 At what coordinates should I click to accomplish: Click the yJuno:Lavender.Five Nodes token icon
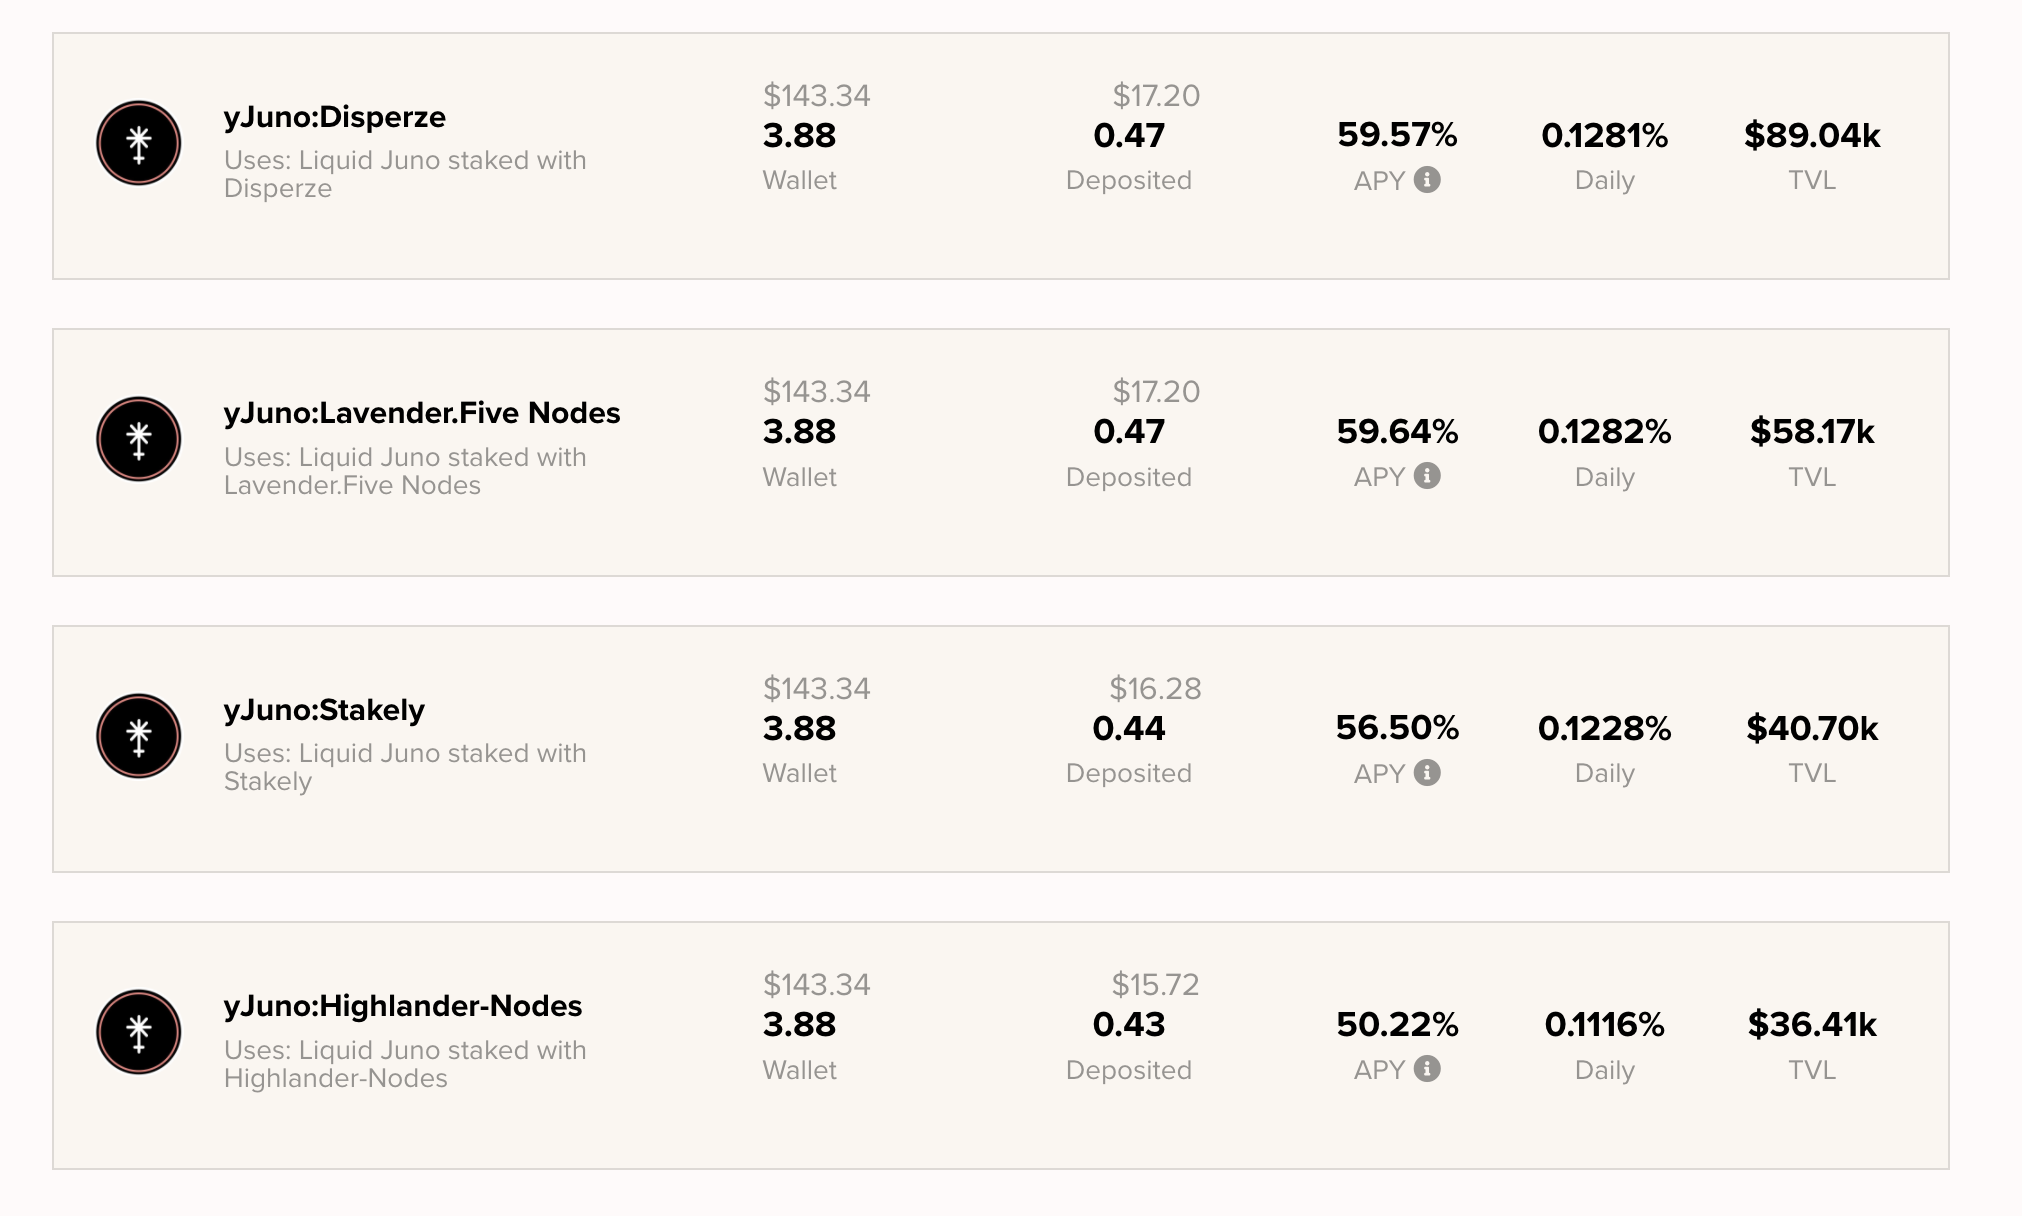pyautogui.click(x=139, y=439)
